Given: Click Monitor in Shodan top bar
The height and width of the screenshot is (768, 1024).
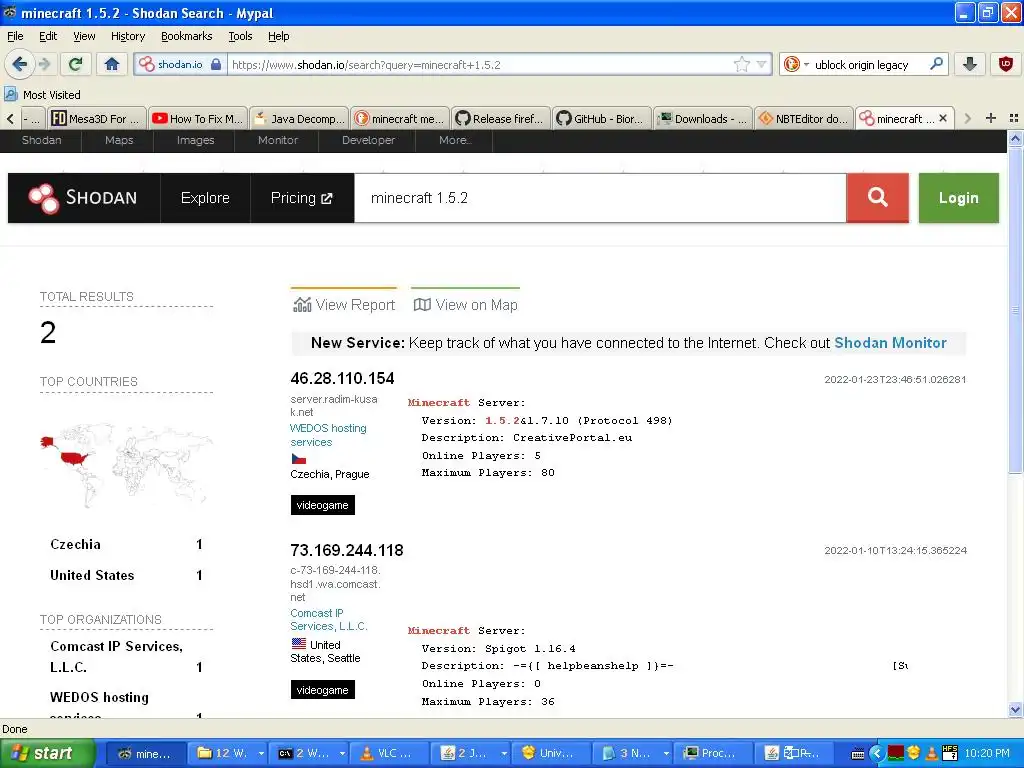Looking at the screenshot, I should (278, 140).
